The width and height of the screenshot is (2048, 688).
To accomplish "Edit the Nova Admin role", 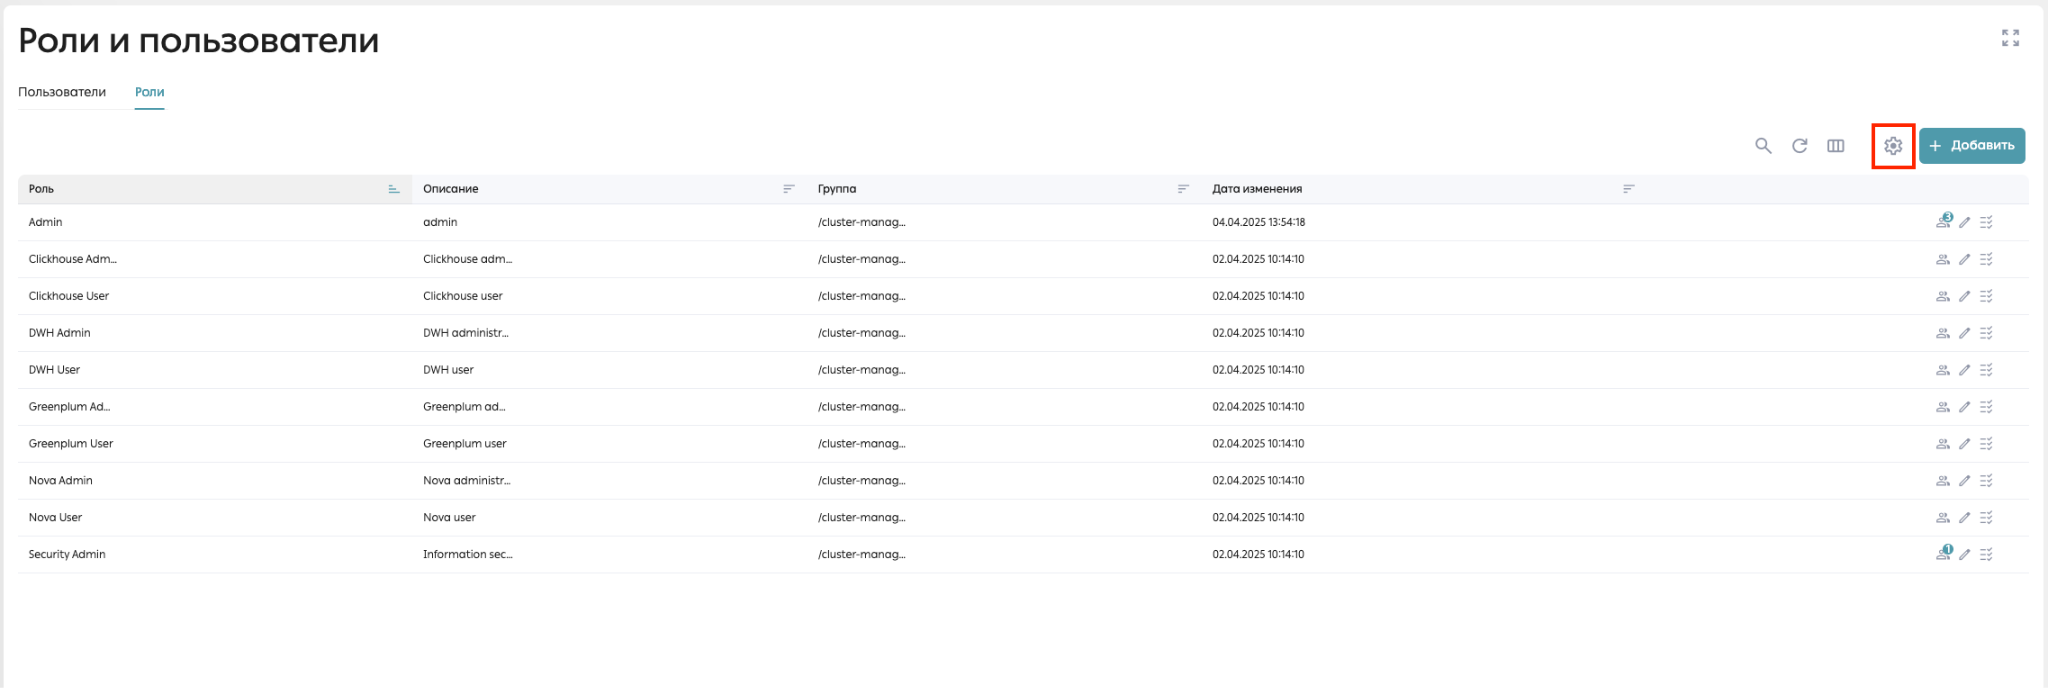I will click(1965, 481).
